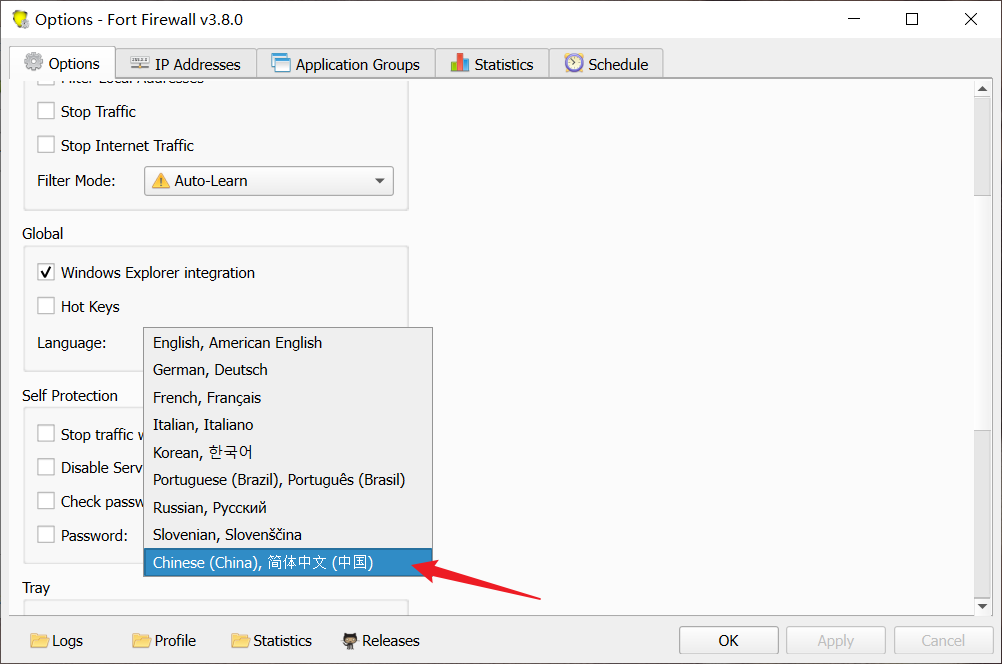
Task: Uncheck Windows Explorer integration
Action: pos(46,272)
